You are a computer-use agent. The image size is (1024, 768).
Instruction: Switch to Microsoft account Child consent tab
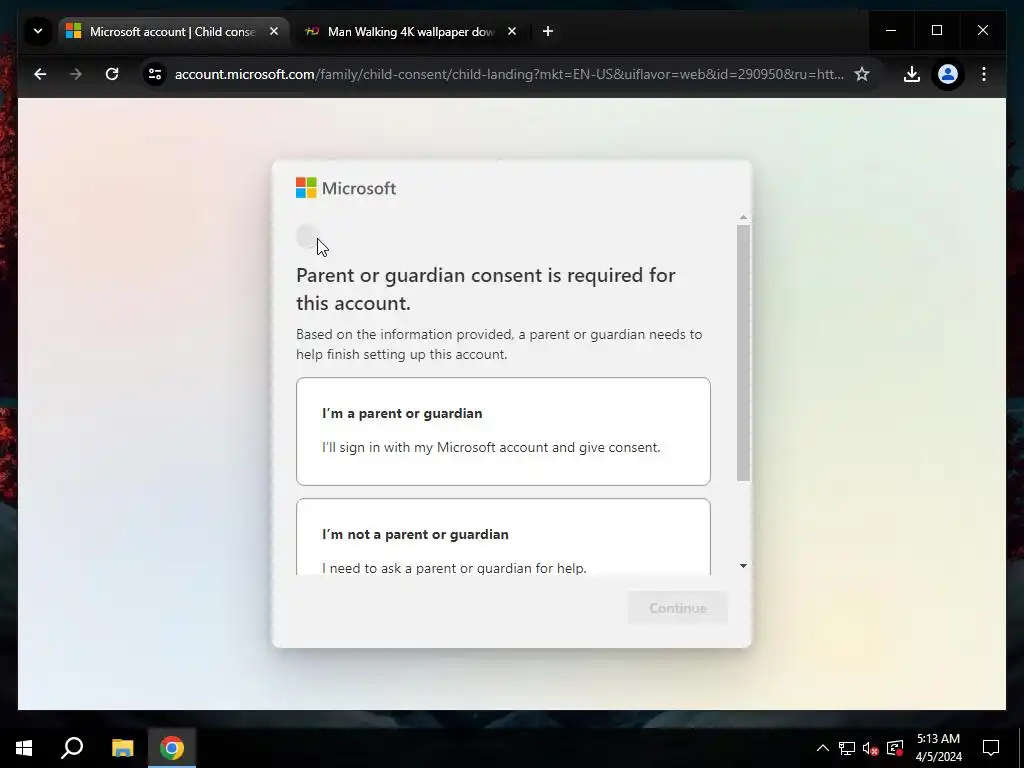(x=174, y=31)
